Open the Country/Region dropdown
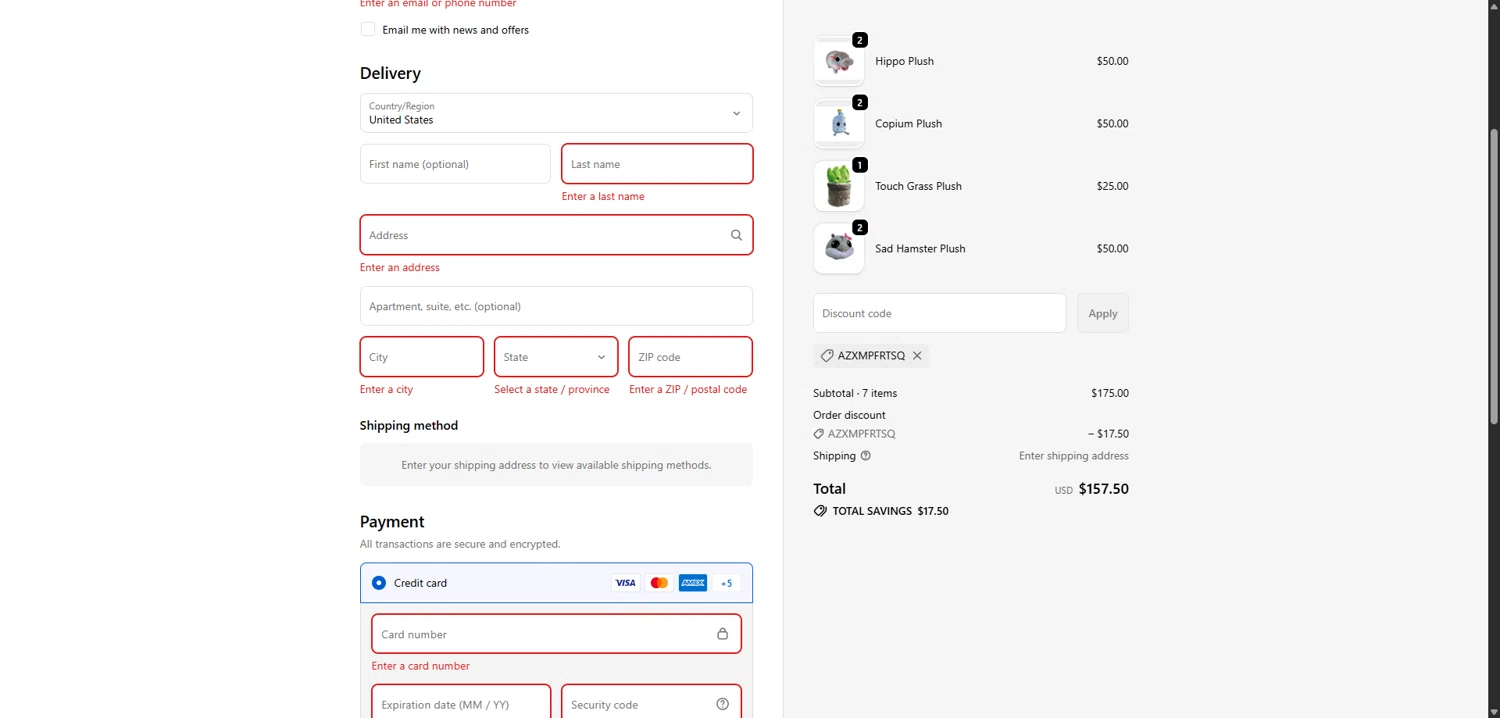 pyautogui.click(x=556, y=113)
